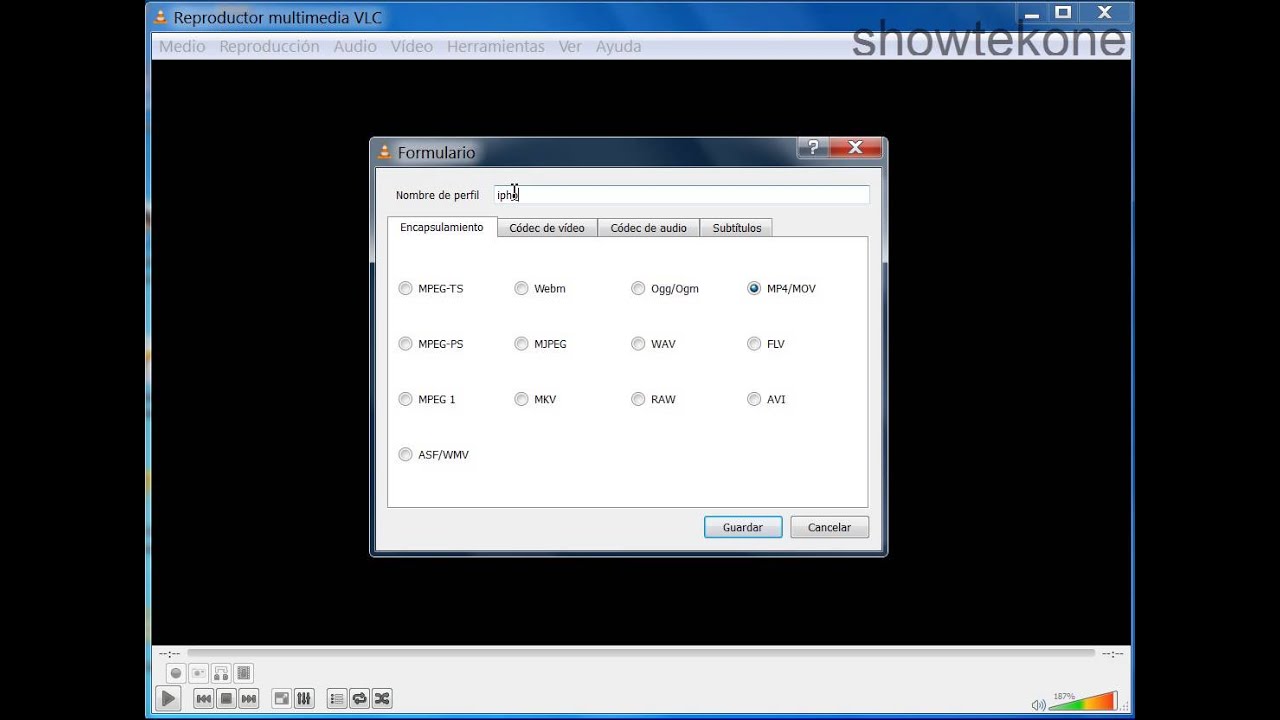The width and height of the screenshot is (1280, 720).
Task: Open the Ver menu
Action: point(570,46)
